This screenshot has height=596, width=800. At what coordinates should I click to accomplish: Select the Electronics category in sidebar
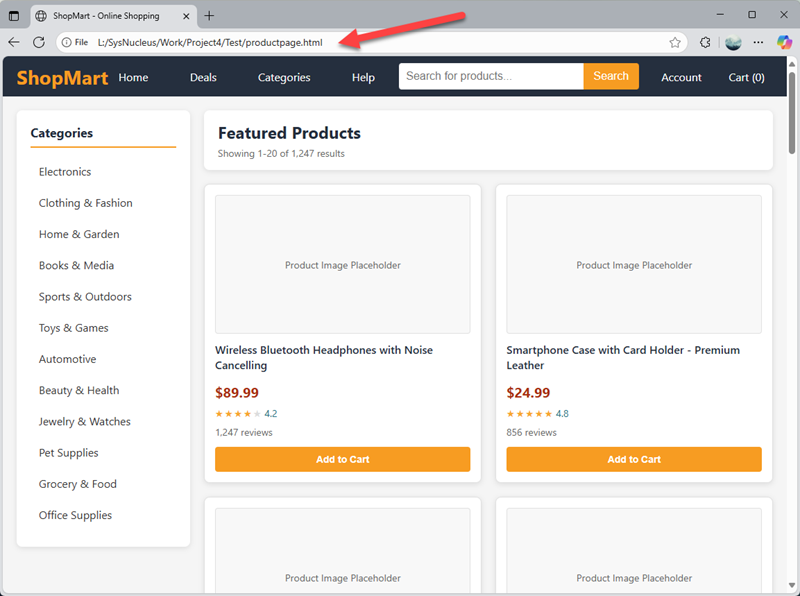pos(65,172)
